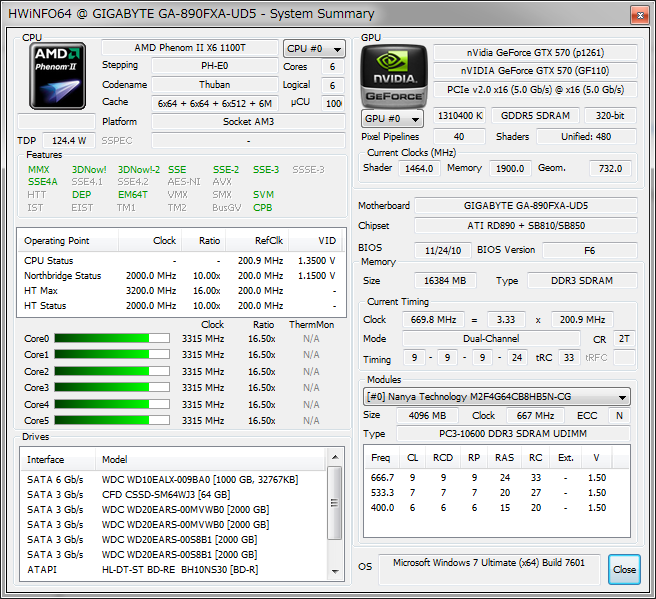Click the Close button

click(x=624, y=569)
